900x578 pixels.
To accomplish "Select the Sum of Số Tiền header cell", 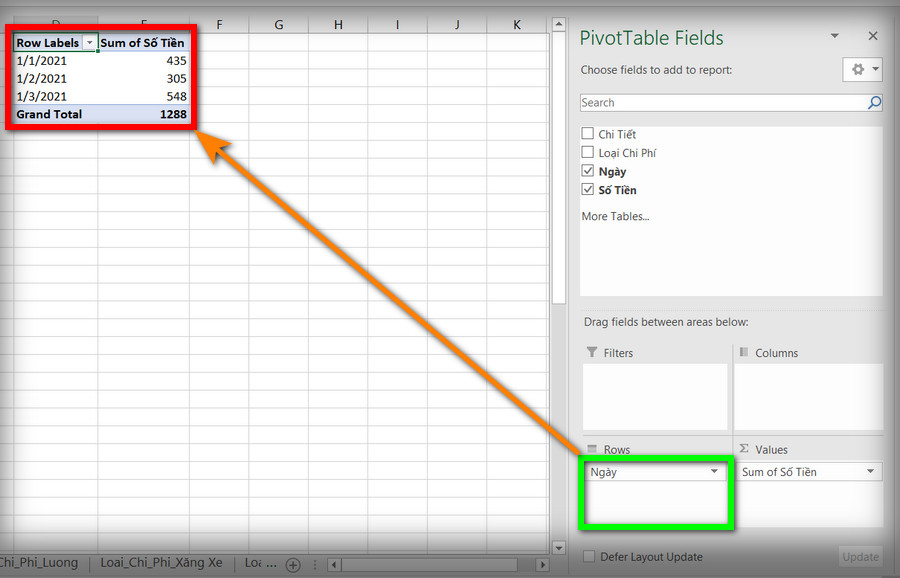I will click(x=143, y=43).
